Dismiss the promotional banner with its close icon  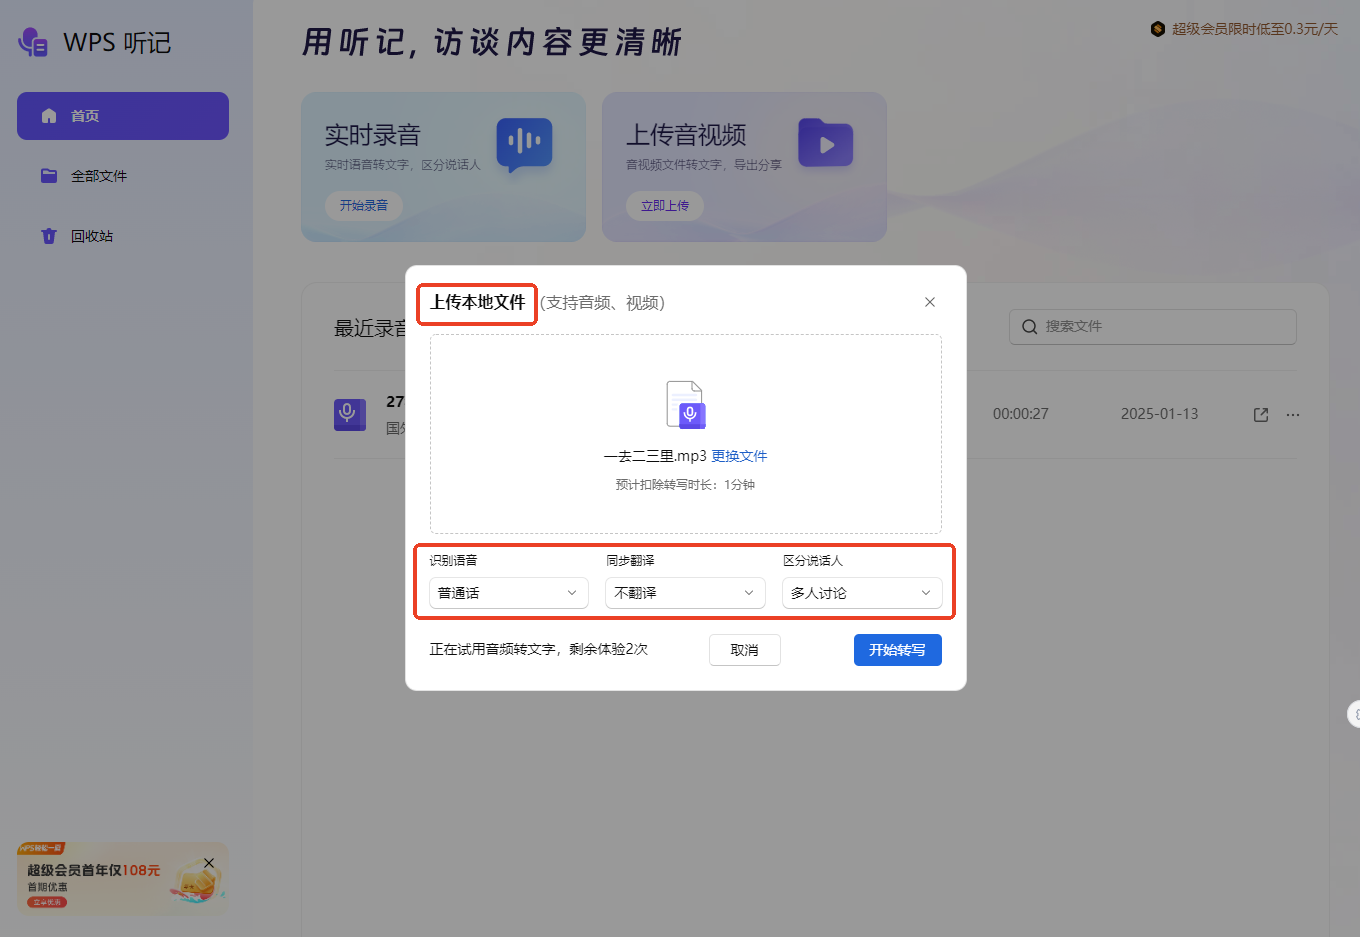click(x=209, y=861)
